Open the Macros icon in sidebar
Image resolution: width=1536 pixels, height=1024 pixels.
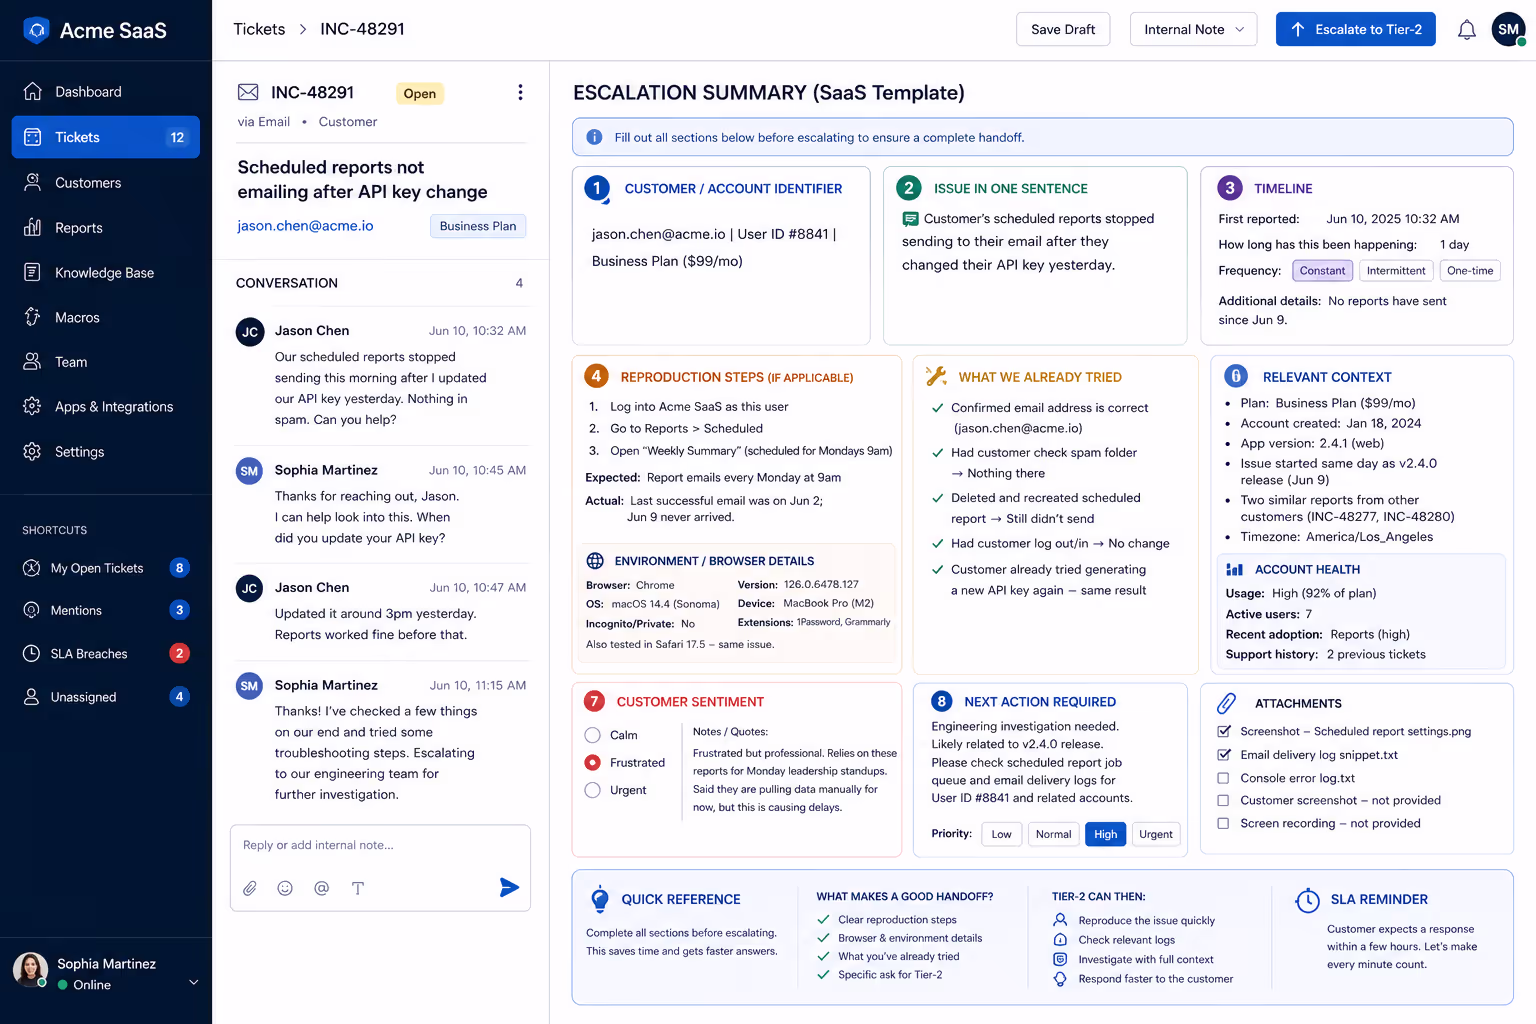32,317
